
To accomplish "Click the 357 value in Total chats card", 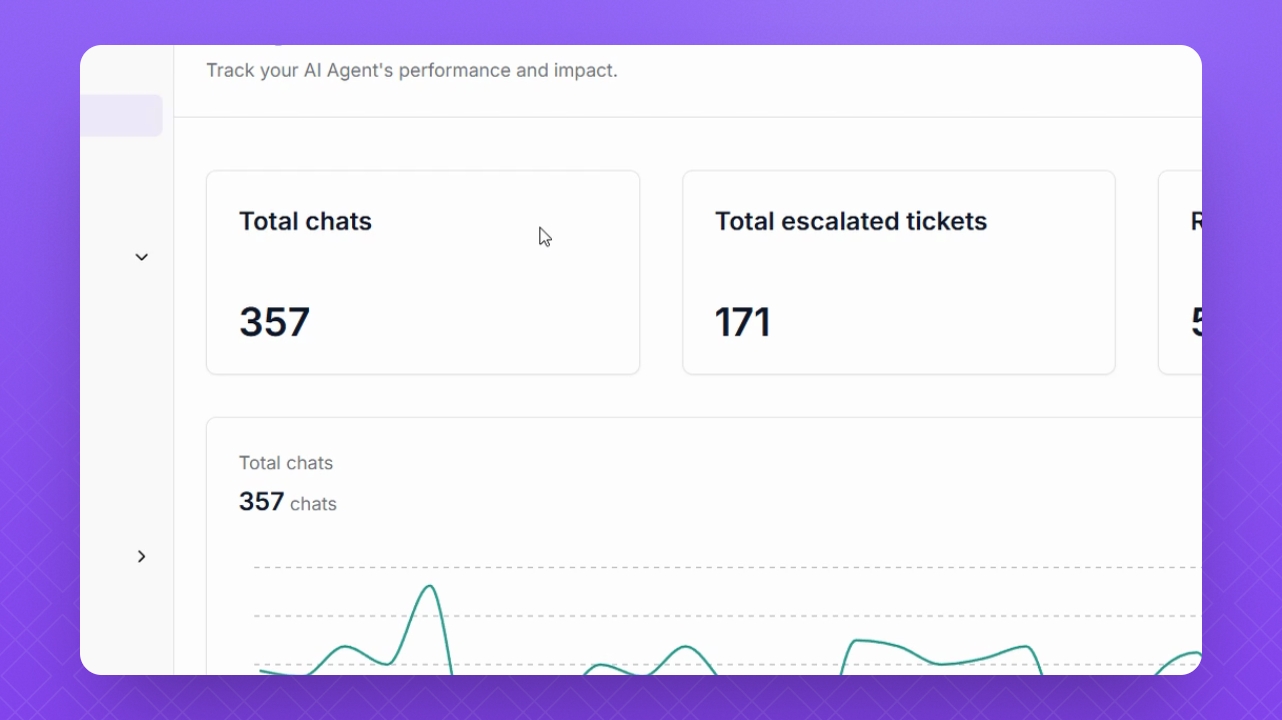I will (x=274, y=323).
